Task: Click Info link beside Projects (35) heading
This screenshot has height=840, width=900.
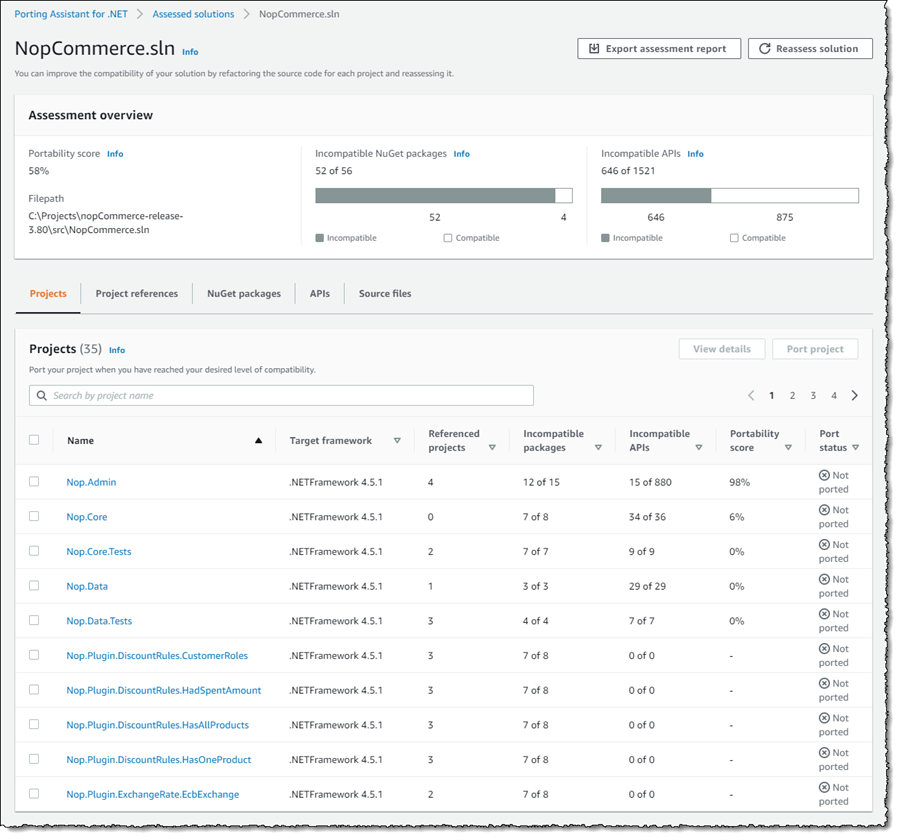Action: pos(117,350)
